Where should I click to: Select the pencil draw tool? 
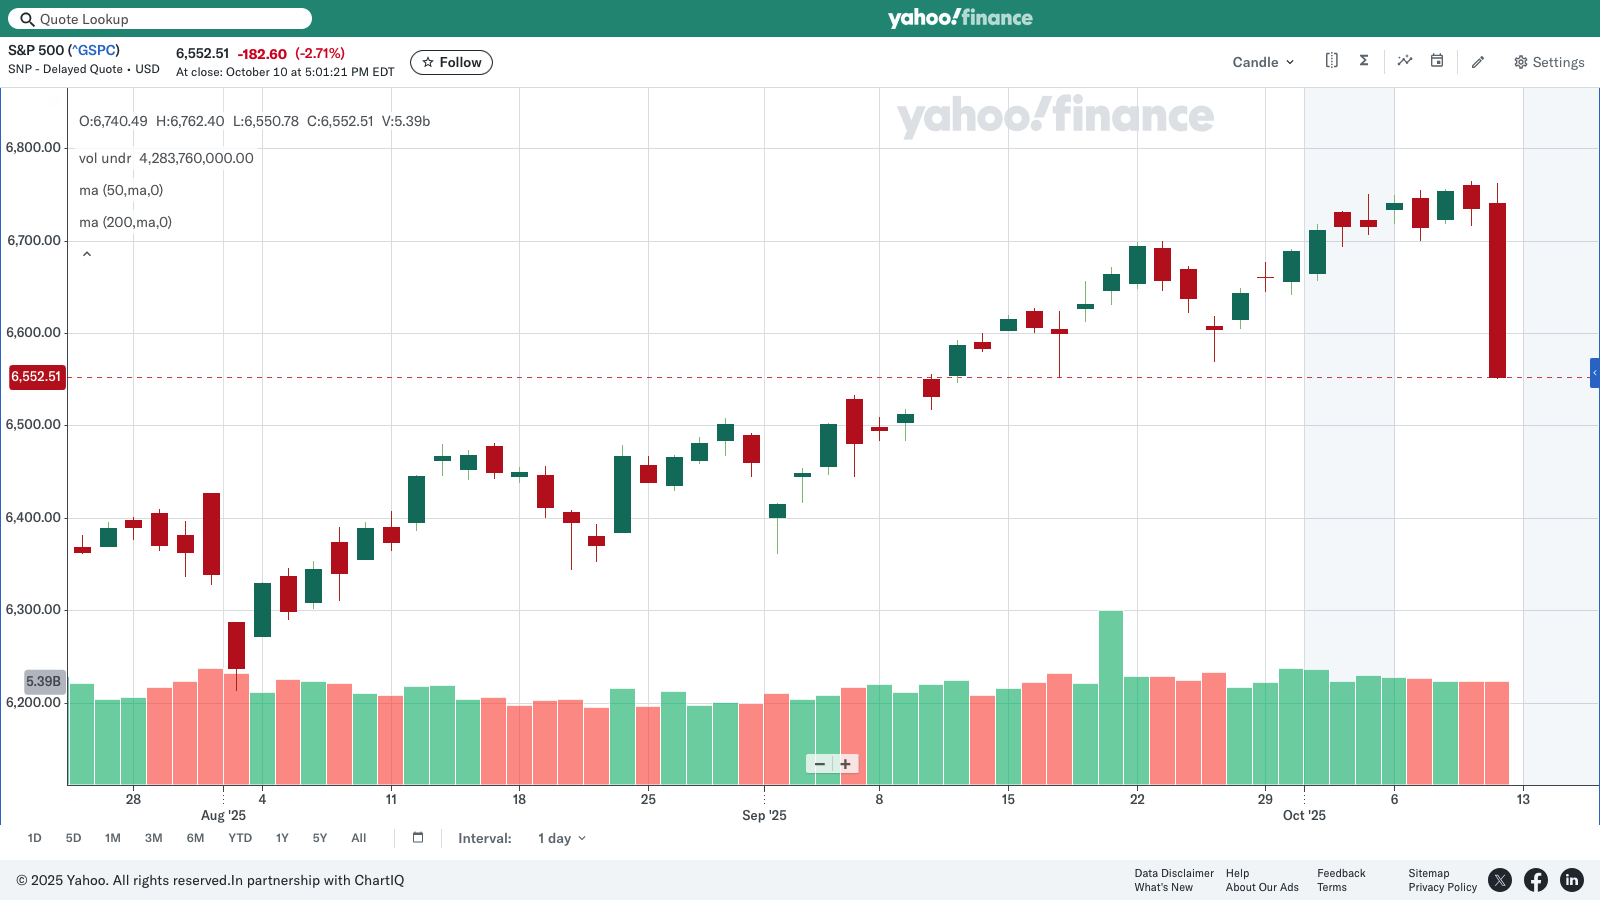[1478, 62]
